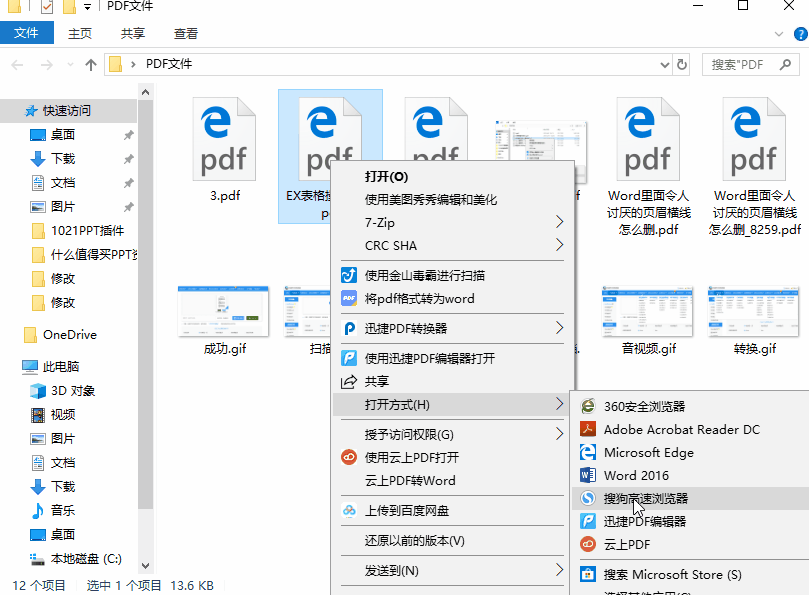Open OneDrive in navigation pane

click(70, 334)
